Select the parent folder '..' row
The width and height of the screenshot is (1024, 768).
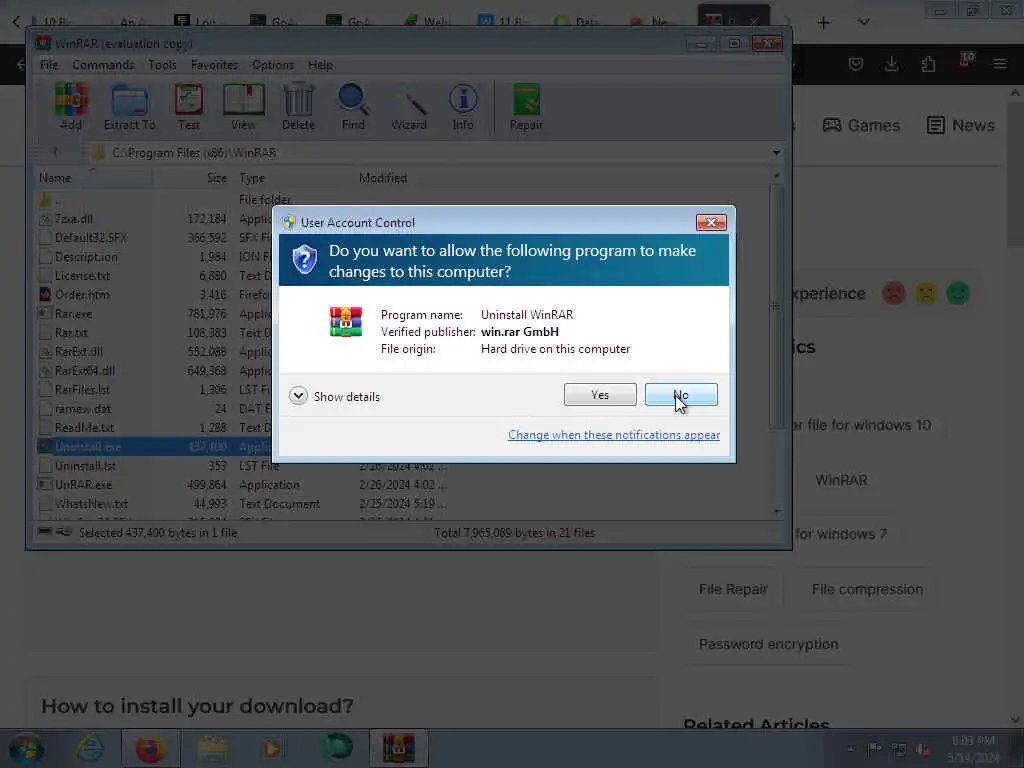click(59, 200)
